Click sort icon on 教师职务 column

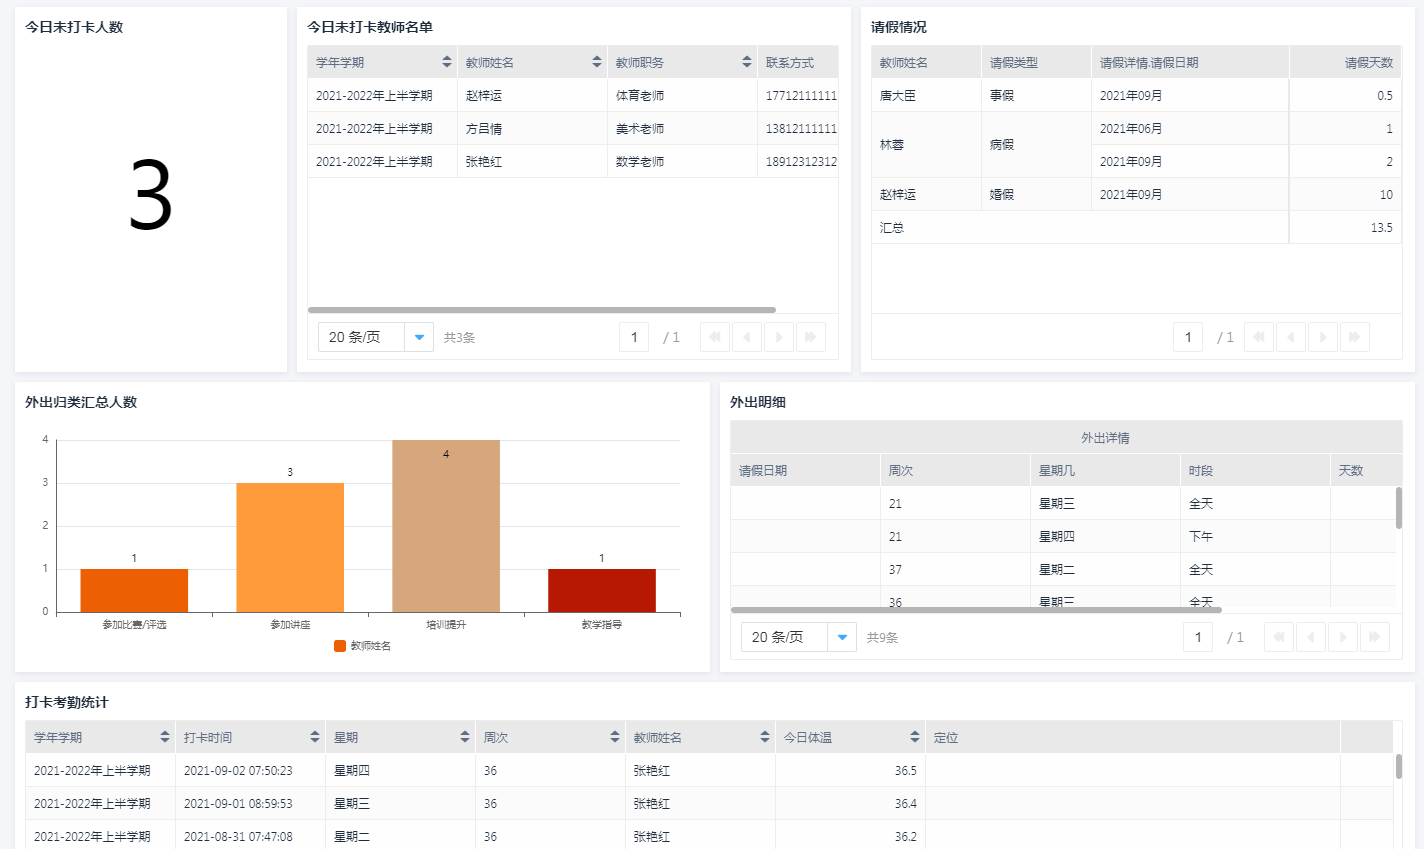(746, 62)
